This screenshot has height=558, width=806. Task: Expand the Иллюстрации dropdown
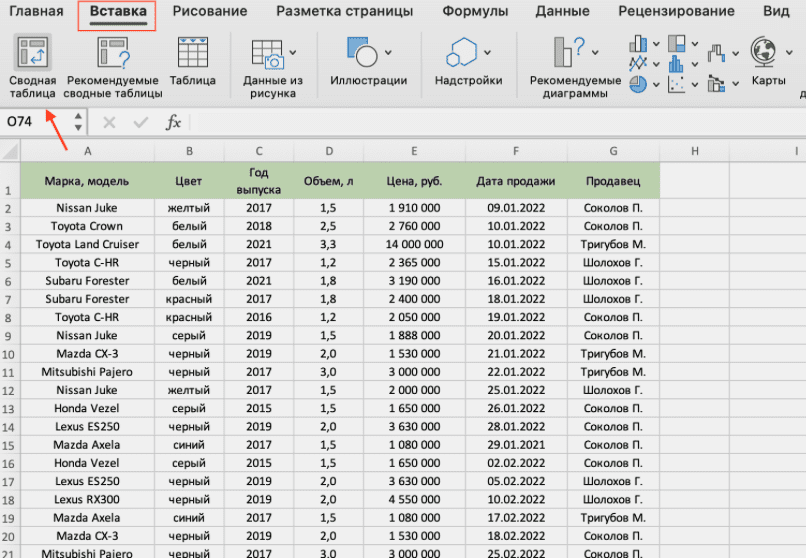pos(387,52)
